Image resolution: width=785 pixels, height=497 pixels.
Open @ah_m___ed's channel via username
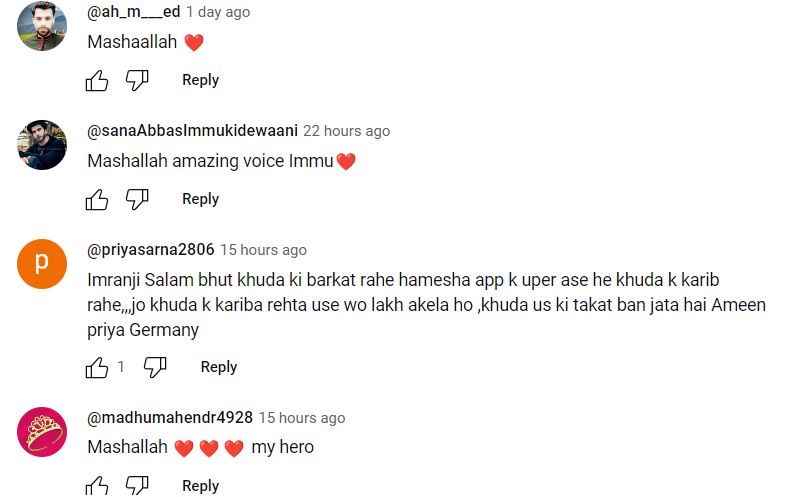134,12
